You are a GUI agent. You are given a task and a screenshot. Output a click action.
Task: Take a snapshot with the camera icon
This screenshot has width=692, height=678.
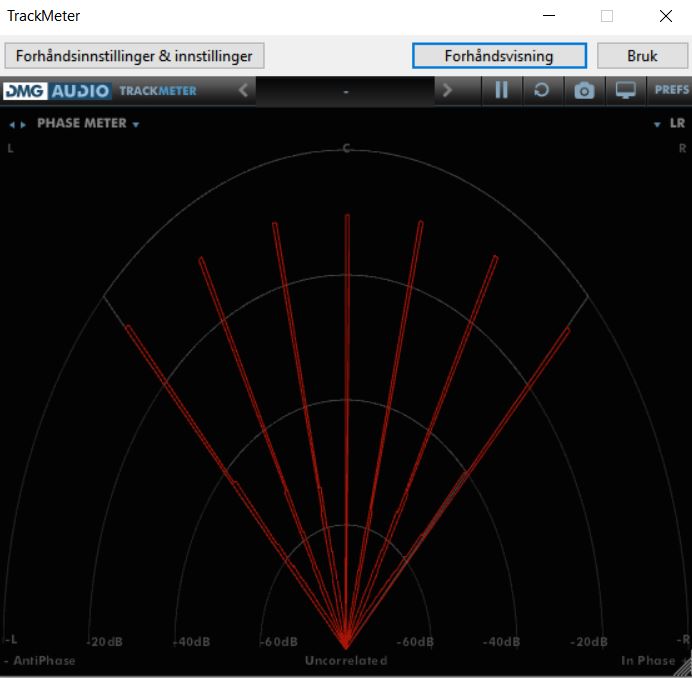click(x=584, y=91)
